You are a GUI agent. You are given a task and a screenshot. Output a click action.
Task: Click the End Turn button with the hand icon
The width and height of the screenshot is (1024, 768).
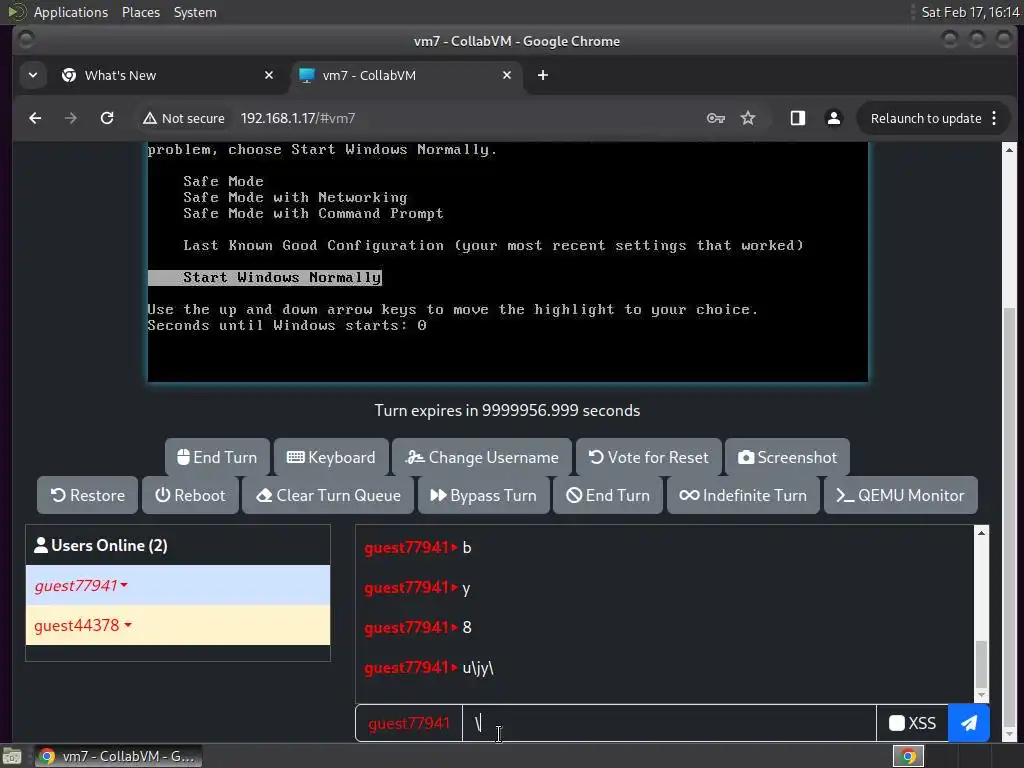tap(217, 457)
